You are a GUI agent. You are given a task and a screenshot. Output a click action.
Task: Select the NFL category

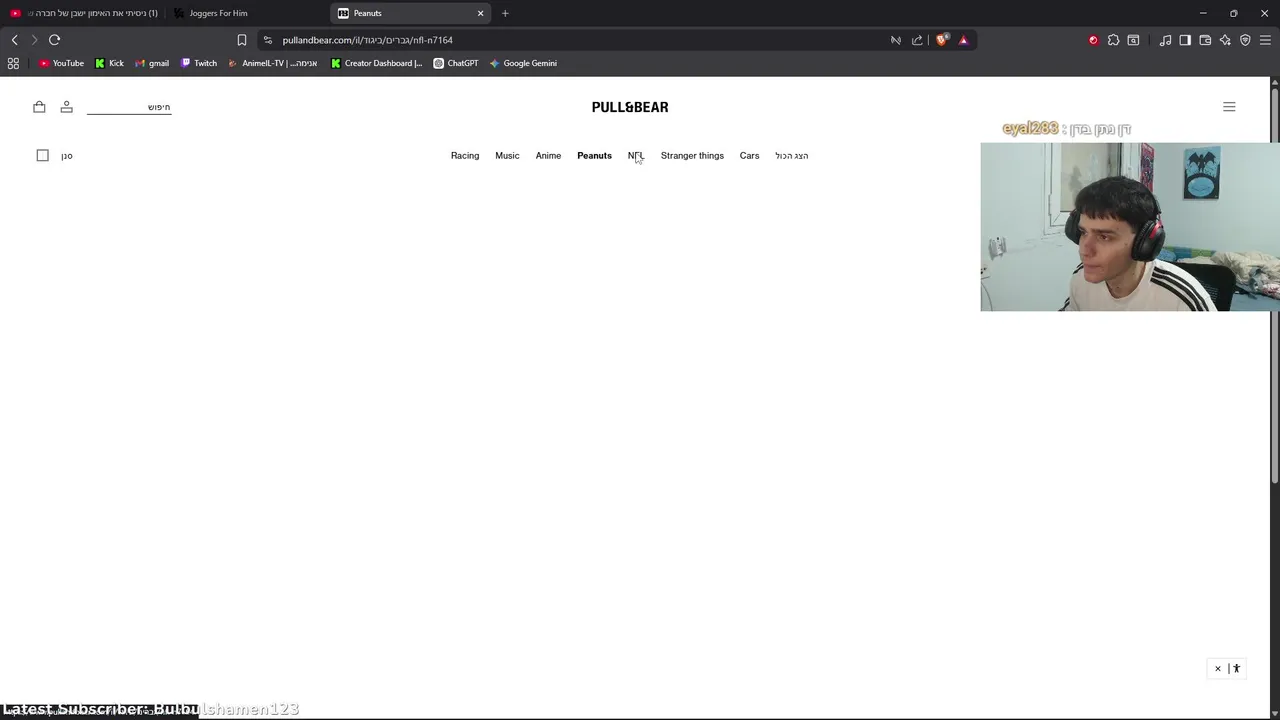[636, 156]
